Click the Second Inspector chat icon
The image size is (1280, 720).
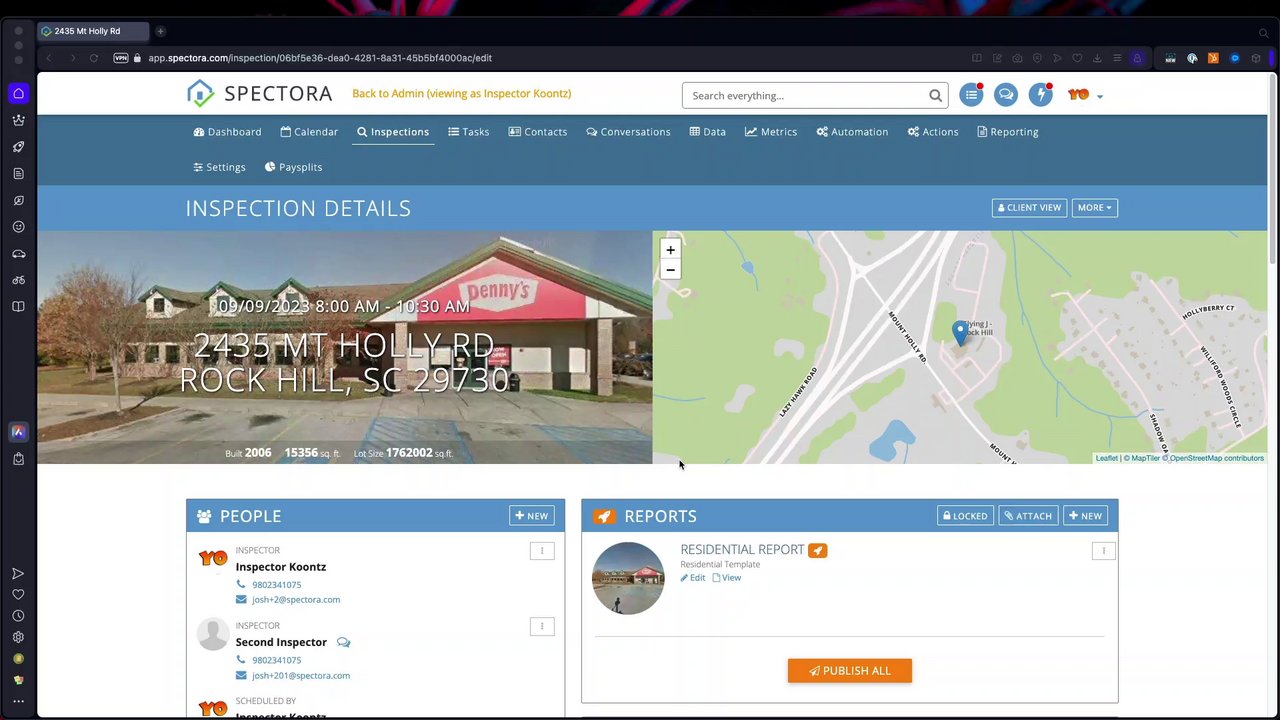coord(343,642)
